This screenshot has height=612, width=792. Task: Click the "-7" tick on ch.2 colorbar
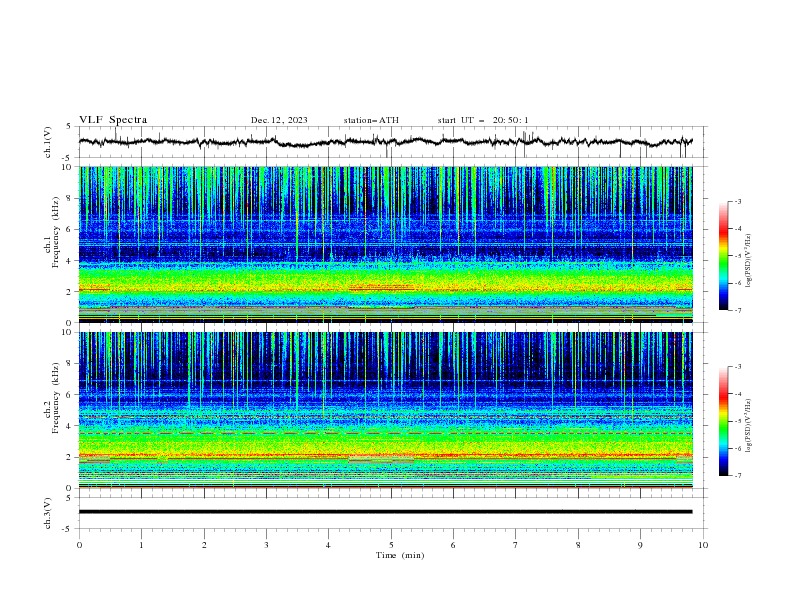tap(737, 476)
